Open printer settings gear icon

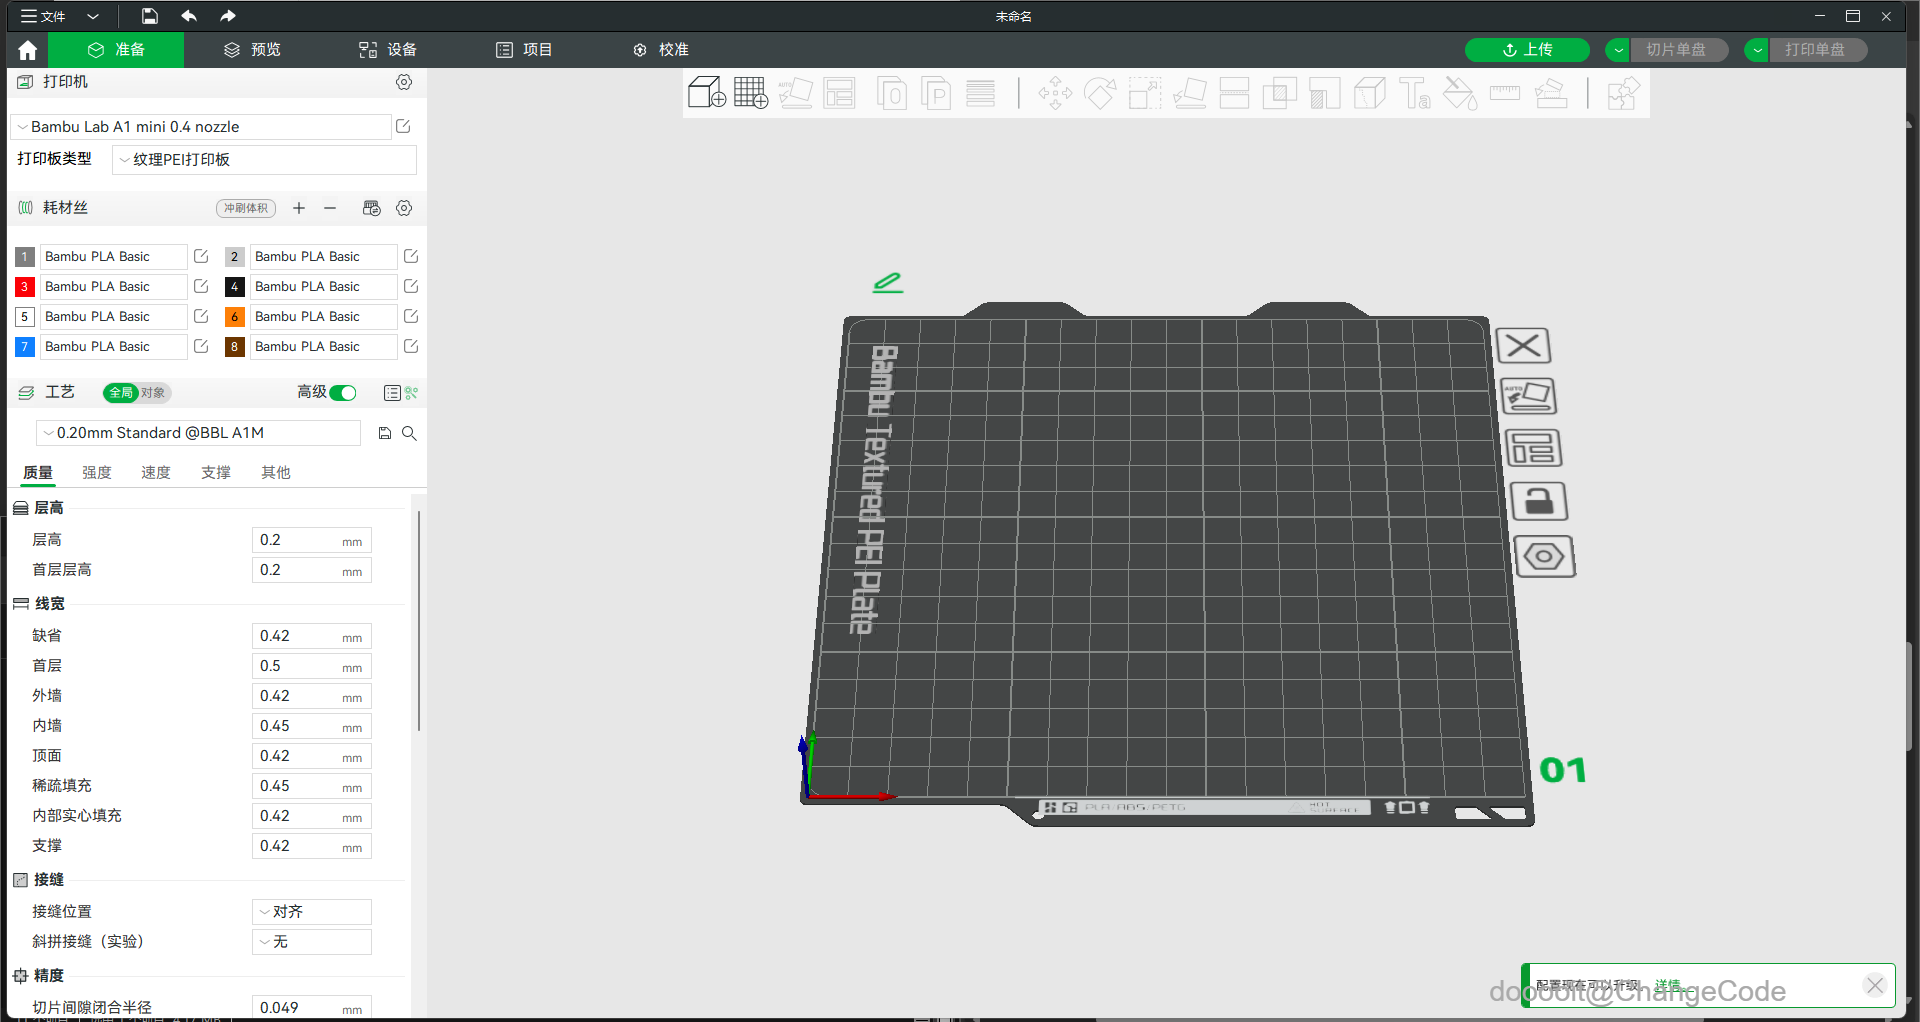[404, 82]
